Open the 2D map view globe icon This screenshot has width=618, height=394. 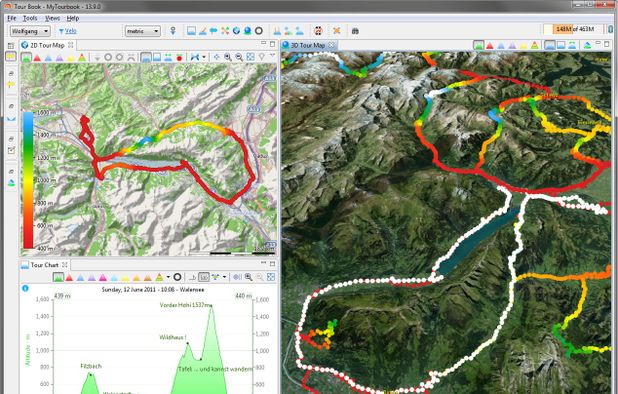(x=236, y=31)
